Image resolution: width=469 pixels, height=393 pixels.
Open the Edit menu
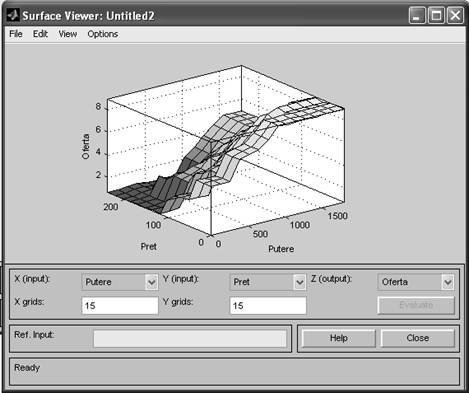pos(40,34)
